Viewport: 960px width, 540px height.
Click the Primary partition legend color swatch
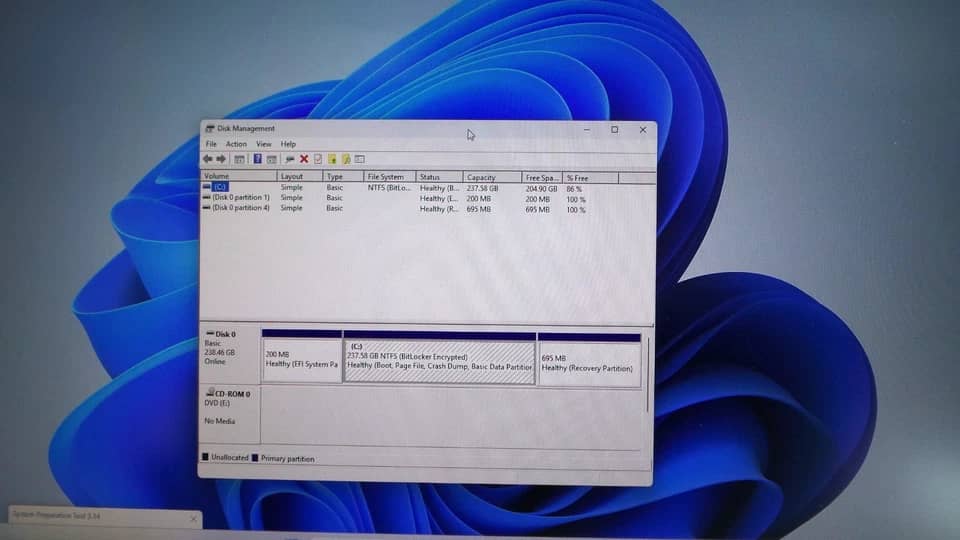pos(255,457)
